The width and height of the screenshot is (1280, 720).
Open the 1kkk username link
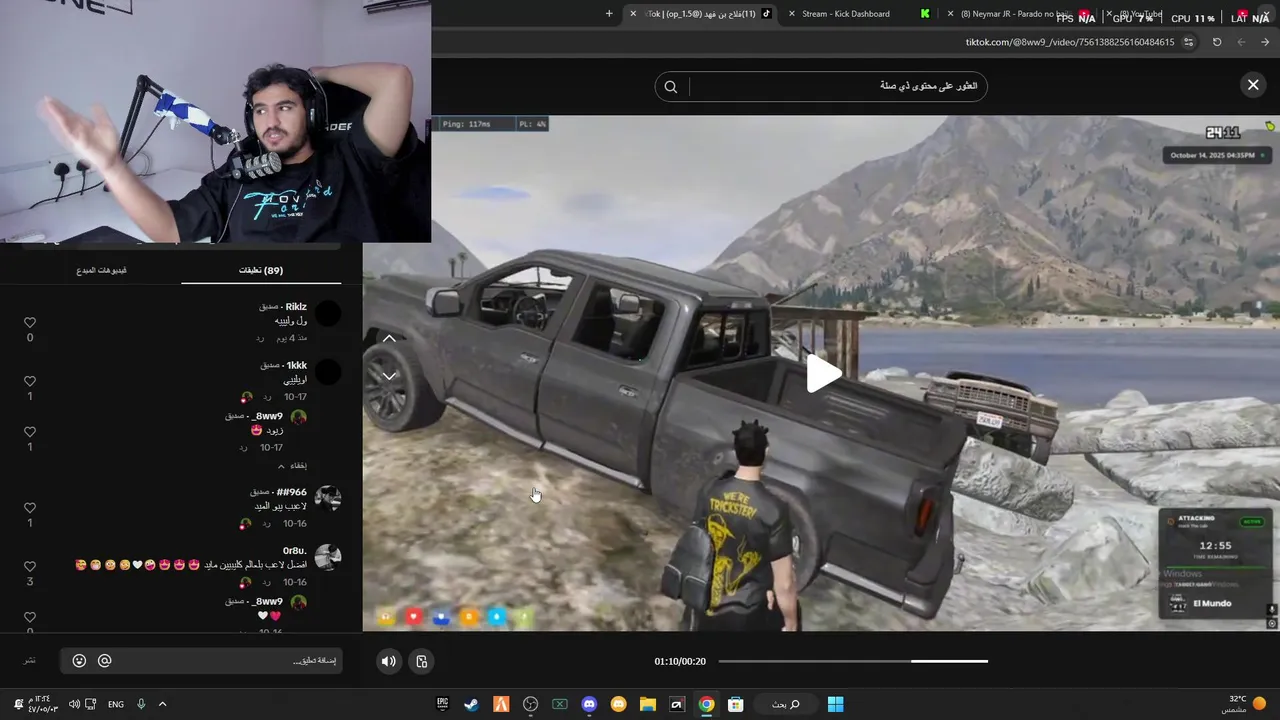297,365
